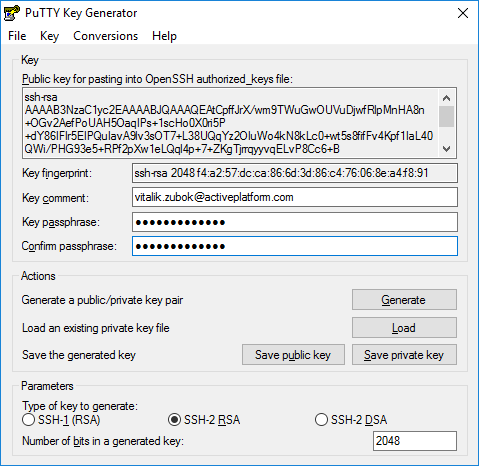Click the PuTTY Key Generator title bar icon

click(x=11, y=13)
